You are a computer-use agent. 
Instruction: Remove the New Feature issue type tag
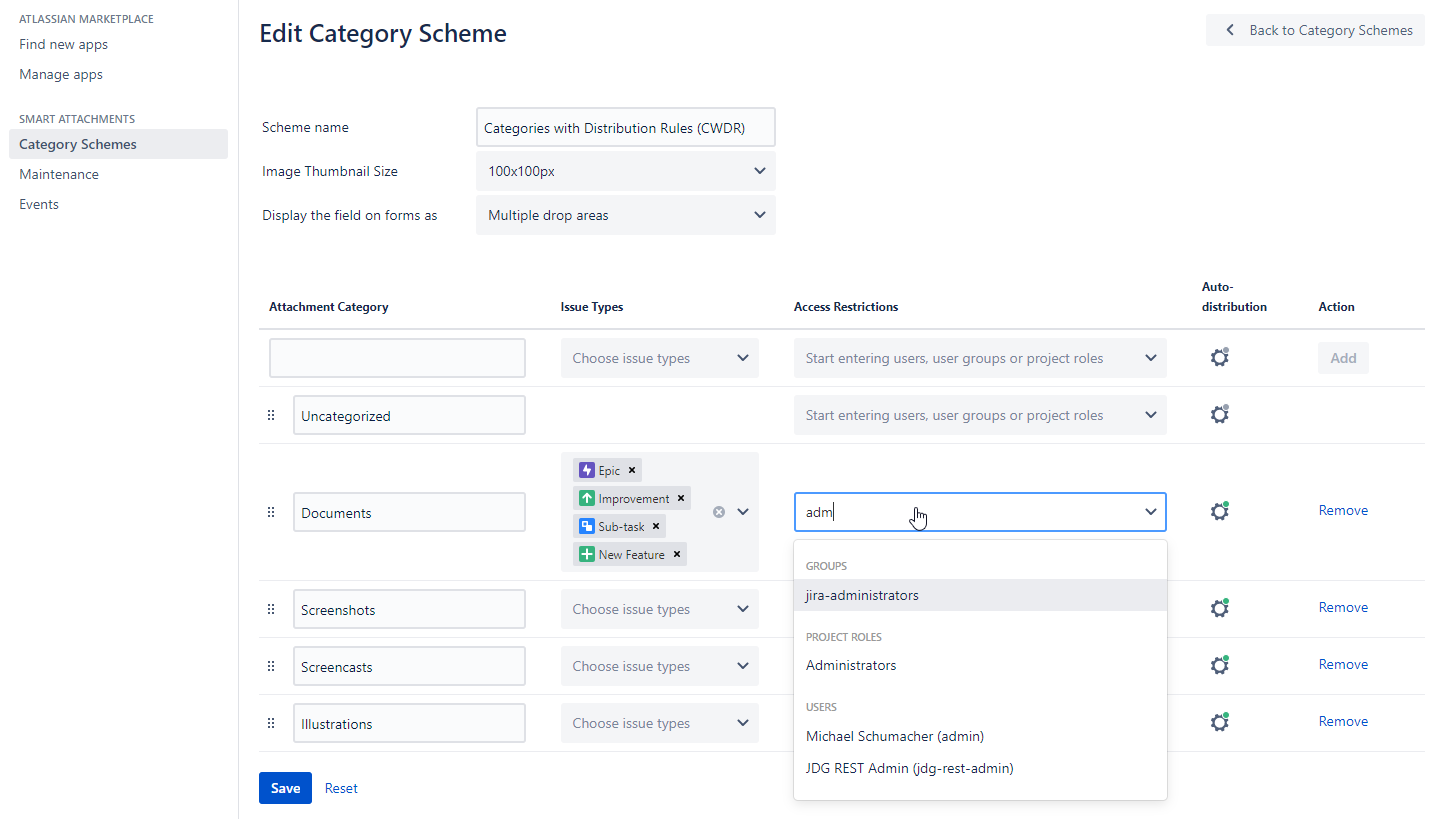click(677, 554)
